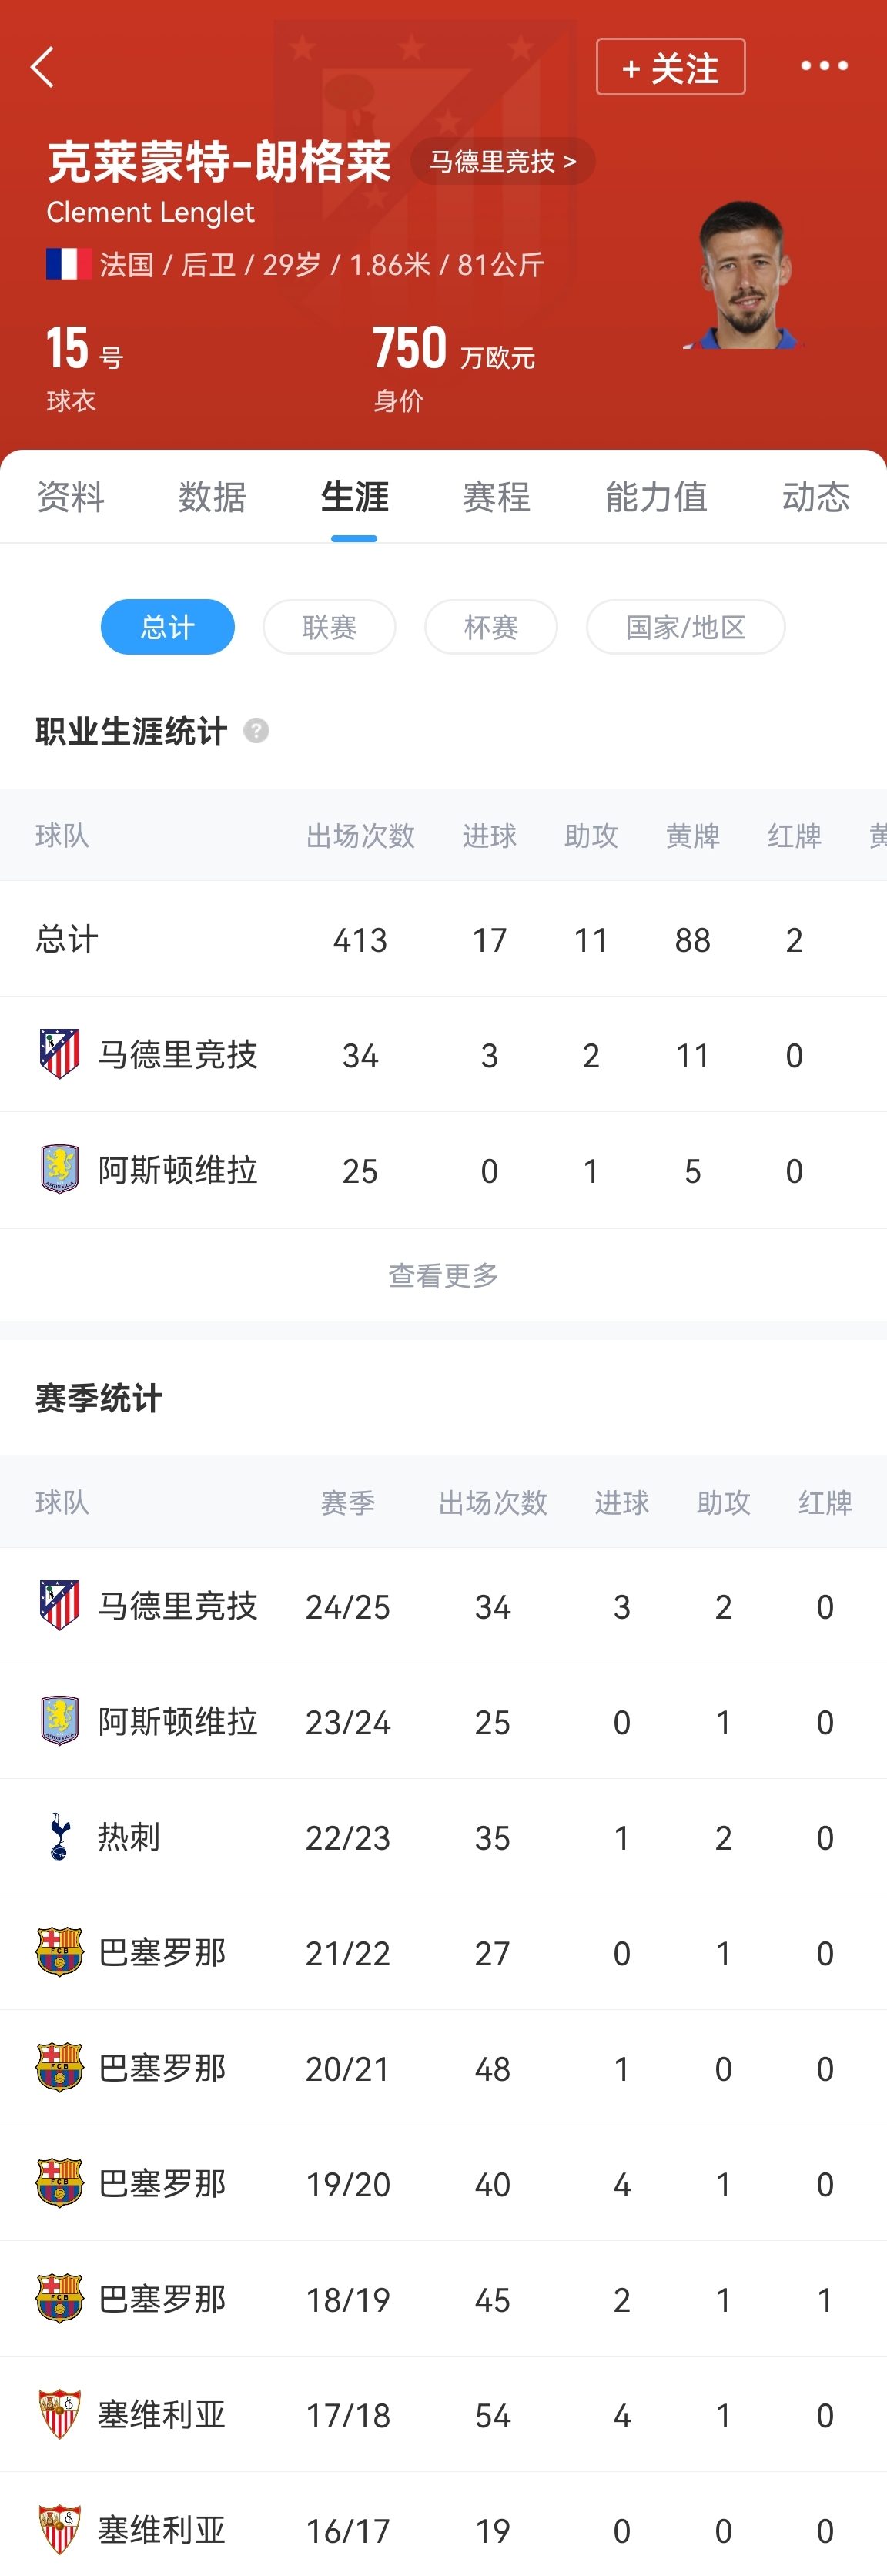Tap the player's portrait photo

pyautogui.click(x=745, y=276)
